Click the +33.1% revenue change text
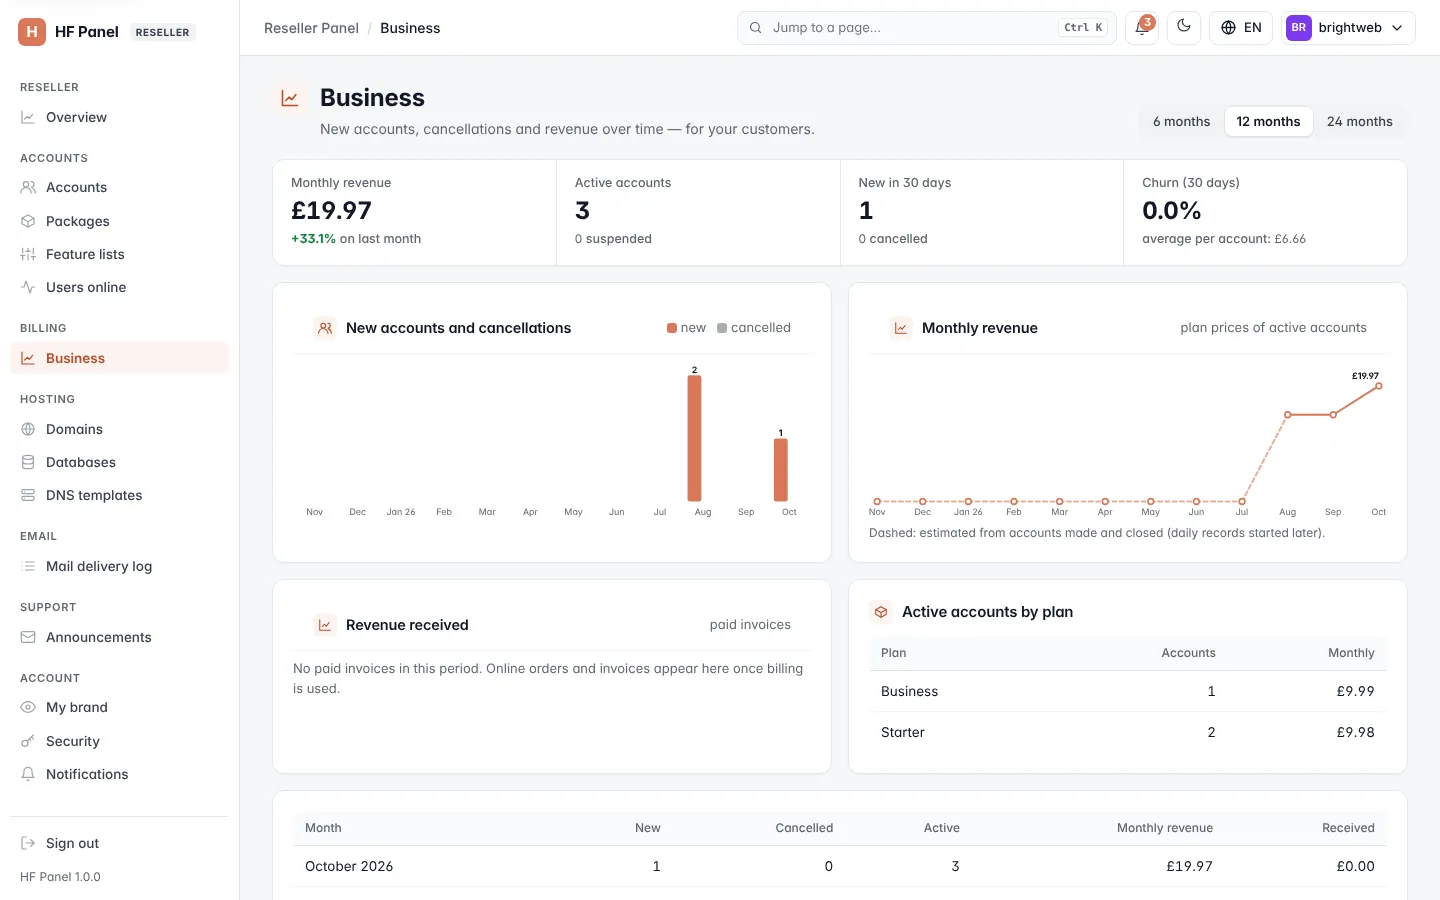The height and width of the screenshot is (900, 1440). point(313,239)
